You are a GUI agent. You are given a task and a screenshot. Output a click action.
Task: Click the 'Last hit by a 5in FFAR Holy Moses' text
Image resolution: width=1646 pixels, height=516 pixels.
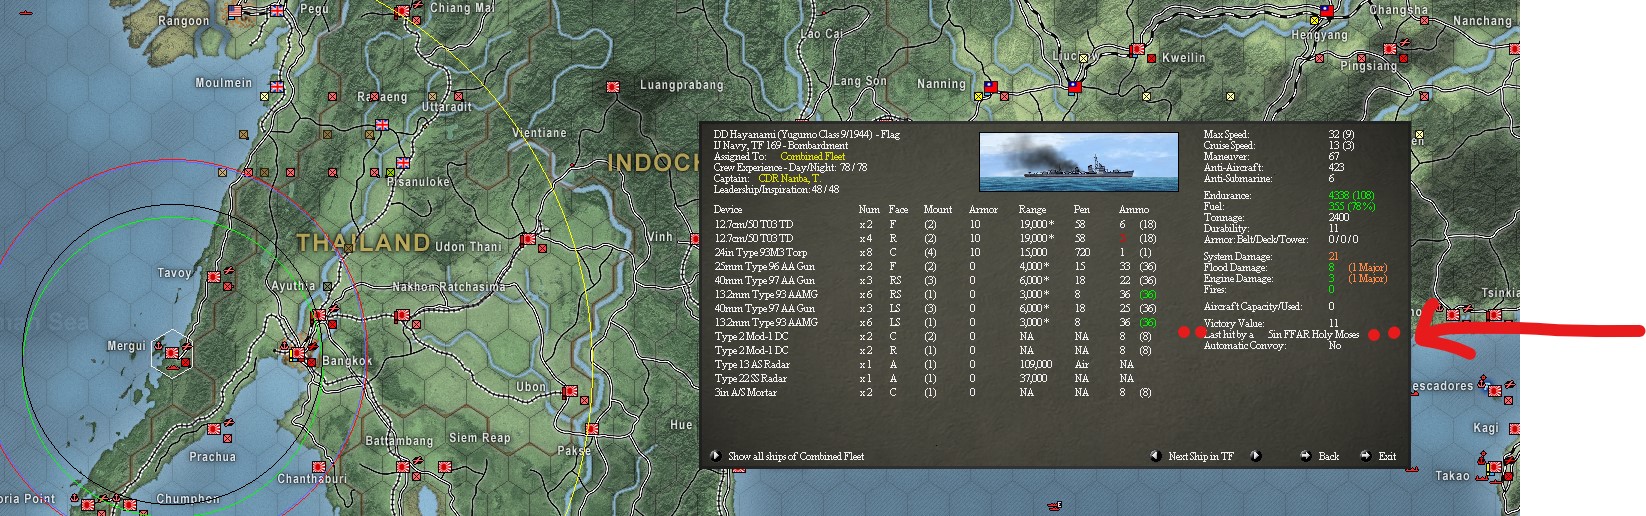point(1281,335)
